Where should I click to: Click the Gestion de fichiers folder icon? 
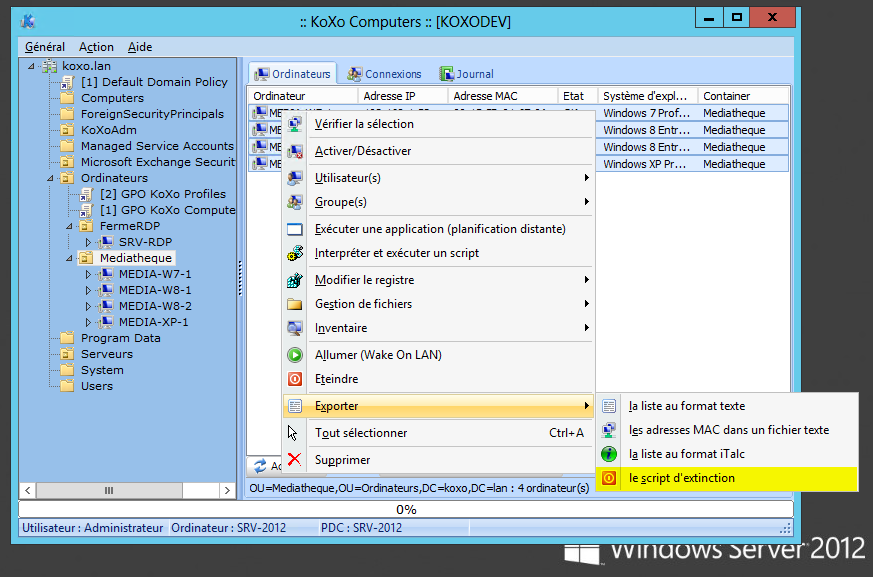[x=295, y=304]
